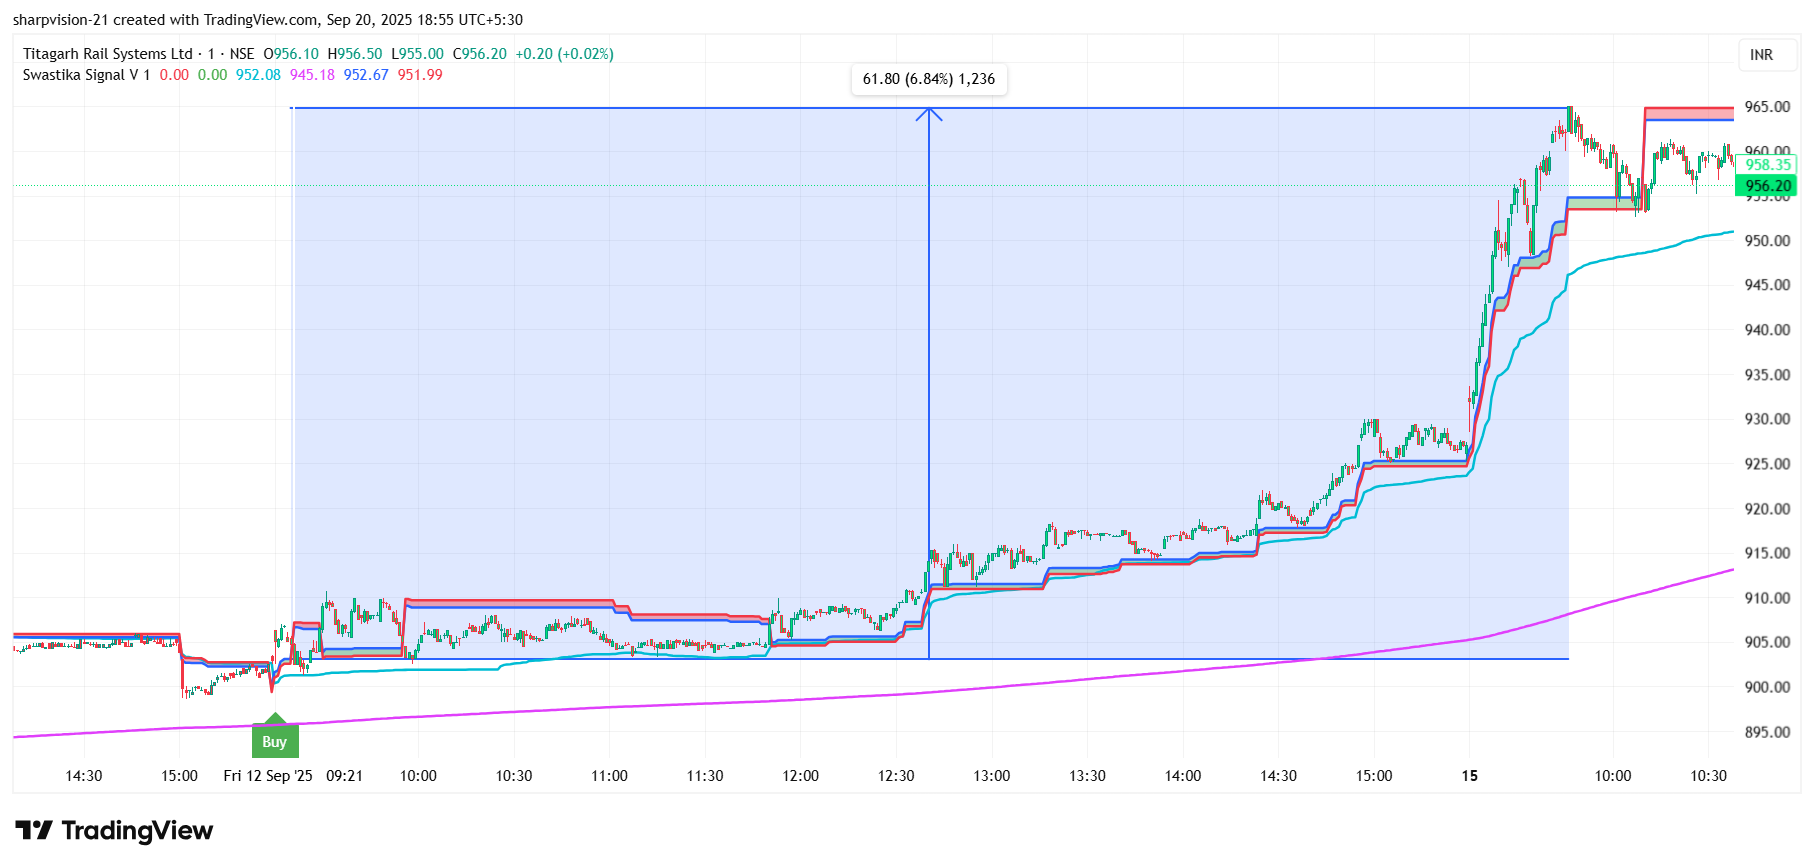Viewport: 1814px width, 868px height.
Task: Click the 958.35 price label on the axis
Action: tap(1767, 165)
